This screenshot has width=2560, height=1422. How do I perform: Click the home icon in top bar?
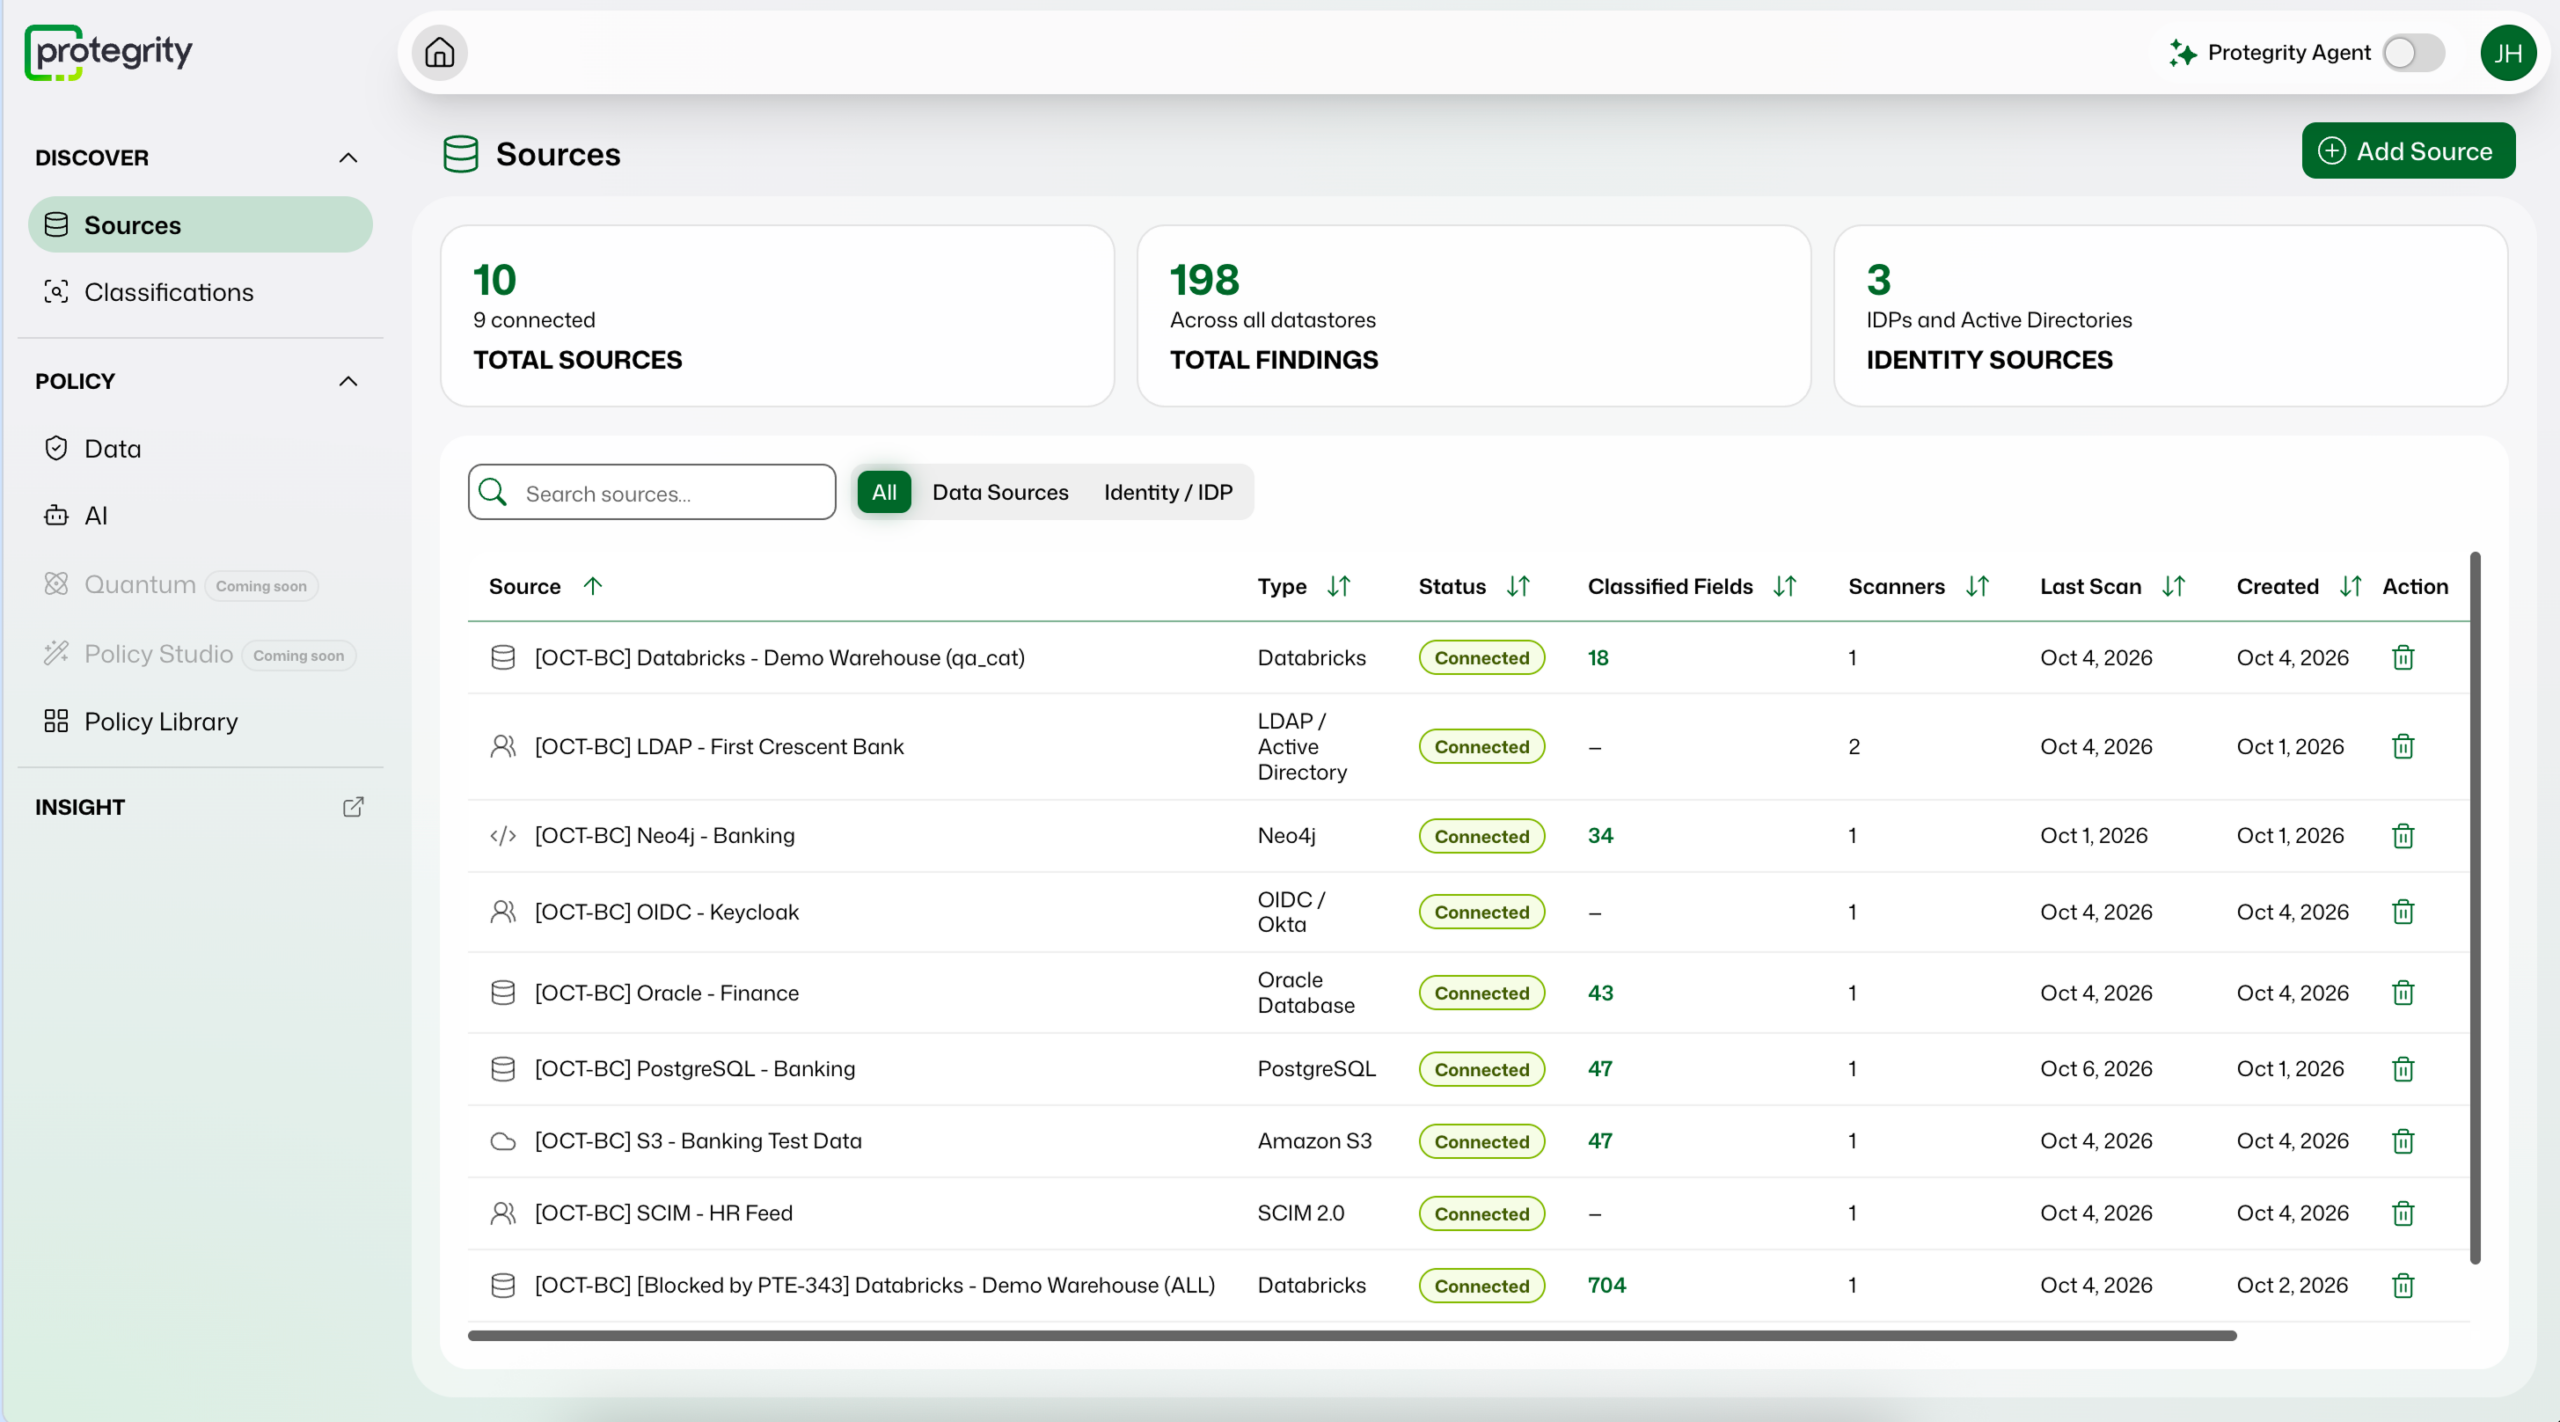coord(440,53)
